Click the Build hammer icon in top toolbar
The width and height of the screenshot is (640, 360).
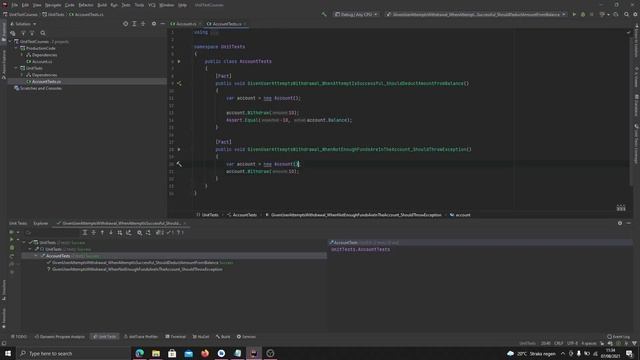[x=324, y=14]
